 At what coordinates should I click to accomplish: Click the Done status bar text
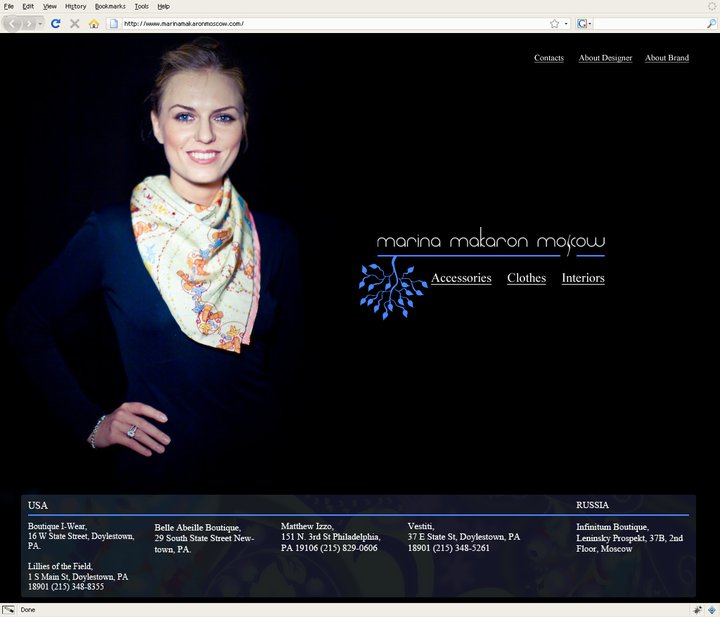tap(28, 610)
